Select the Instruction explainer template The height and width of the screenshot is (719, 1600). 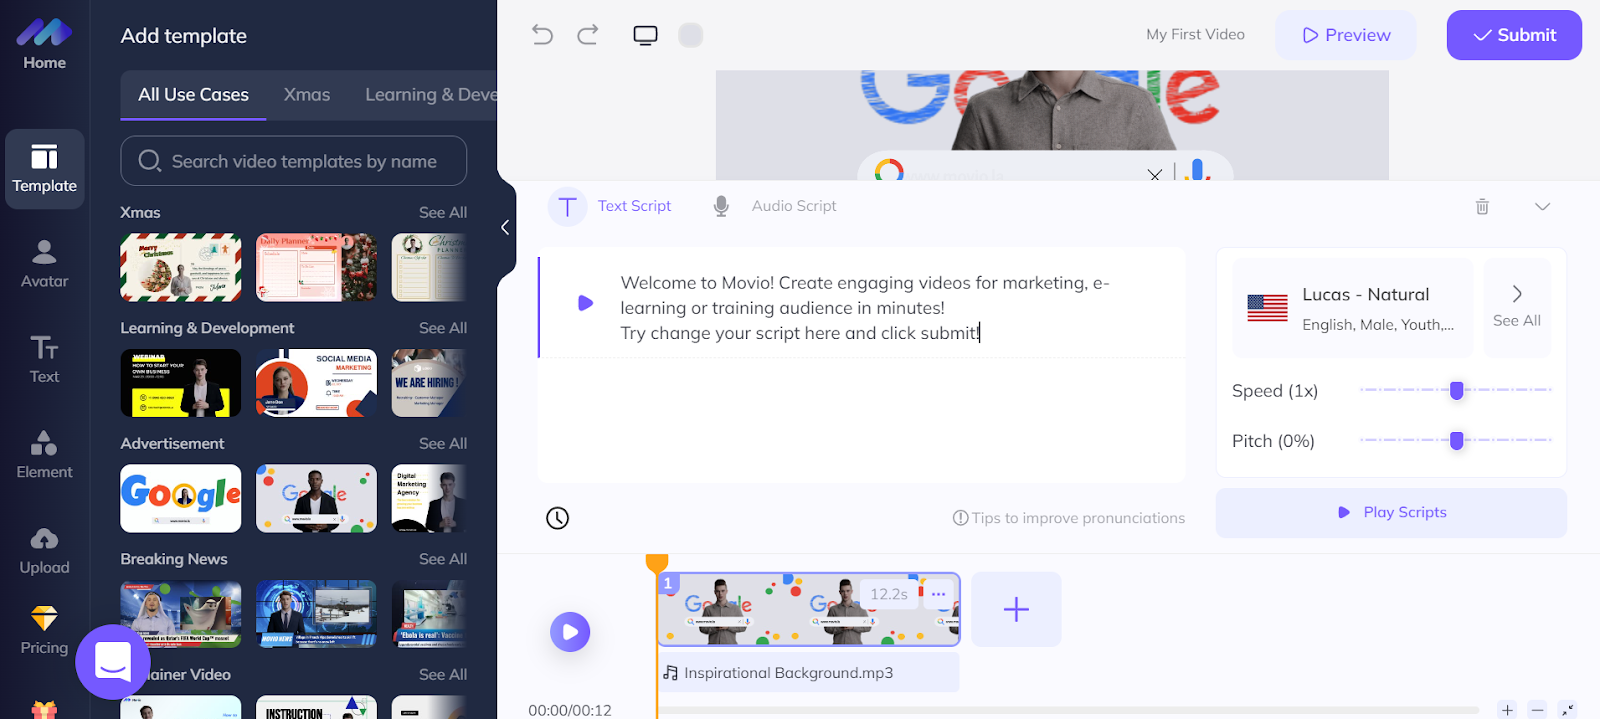317,707
